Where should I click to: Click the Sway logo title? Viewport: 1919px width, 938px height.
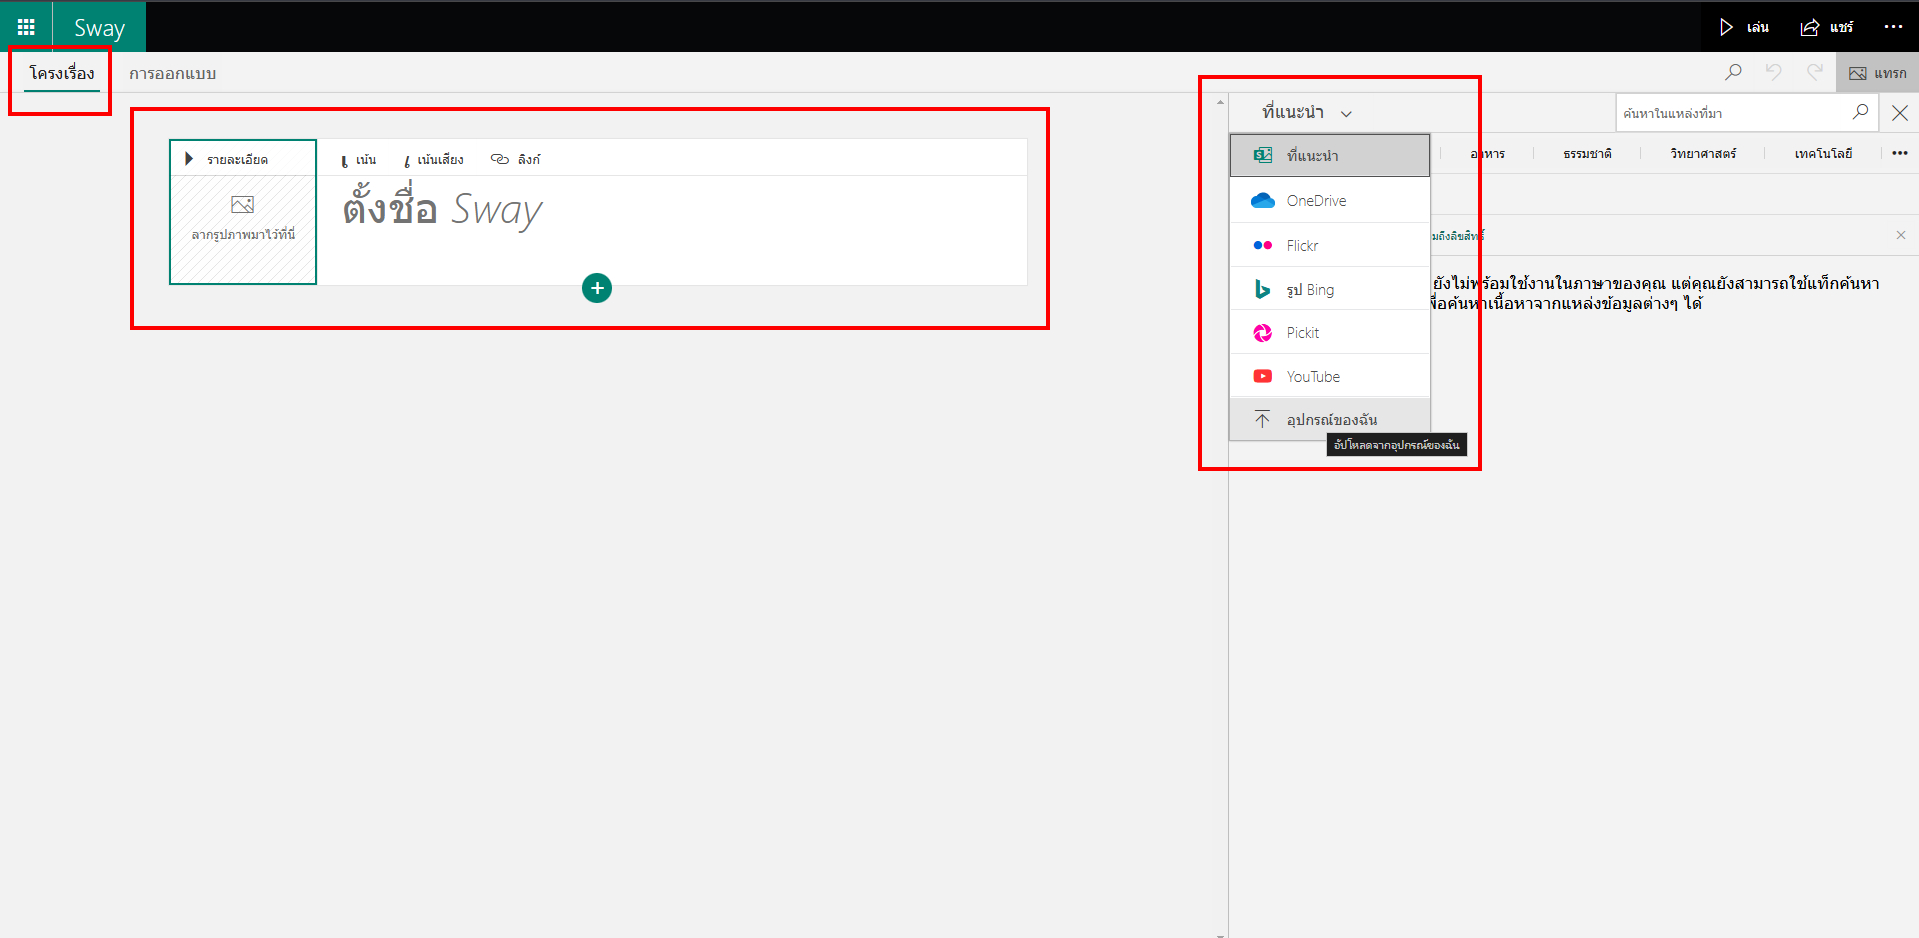(99, 28)
